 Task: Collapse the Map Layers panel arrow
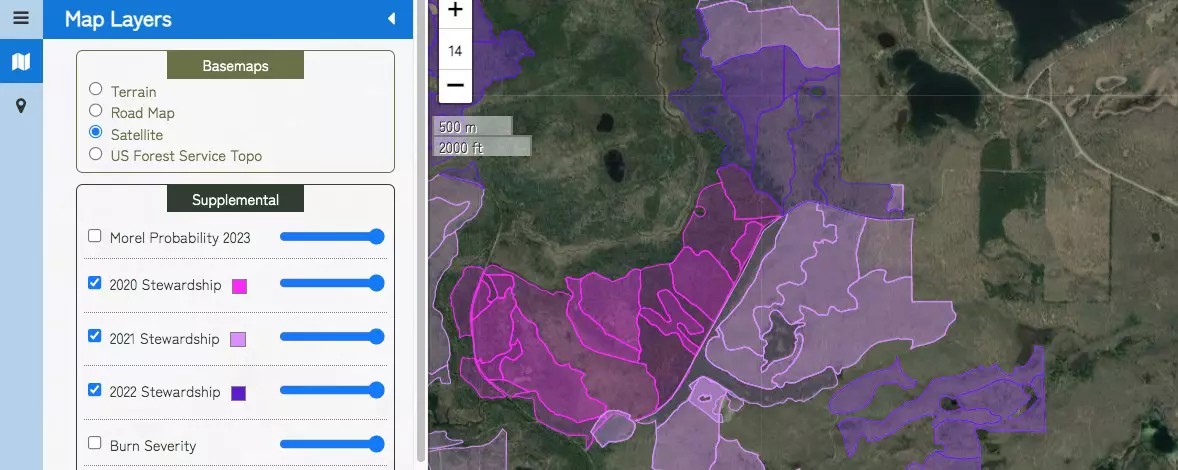pyautogui.click(x=391, y=19)
